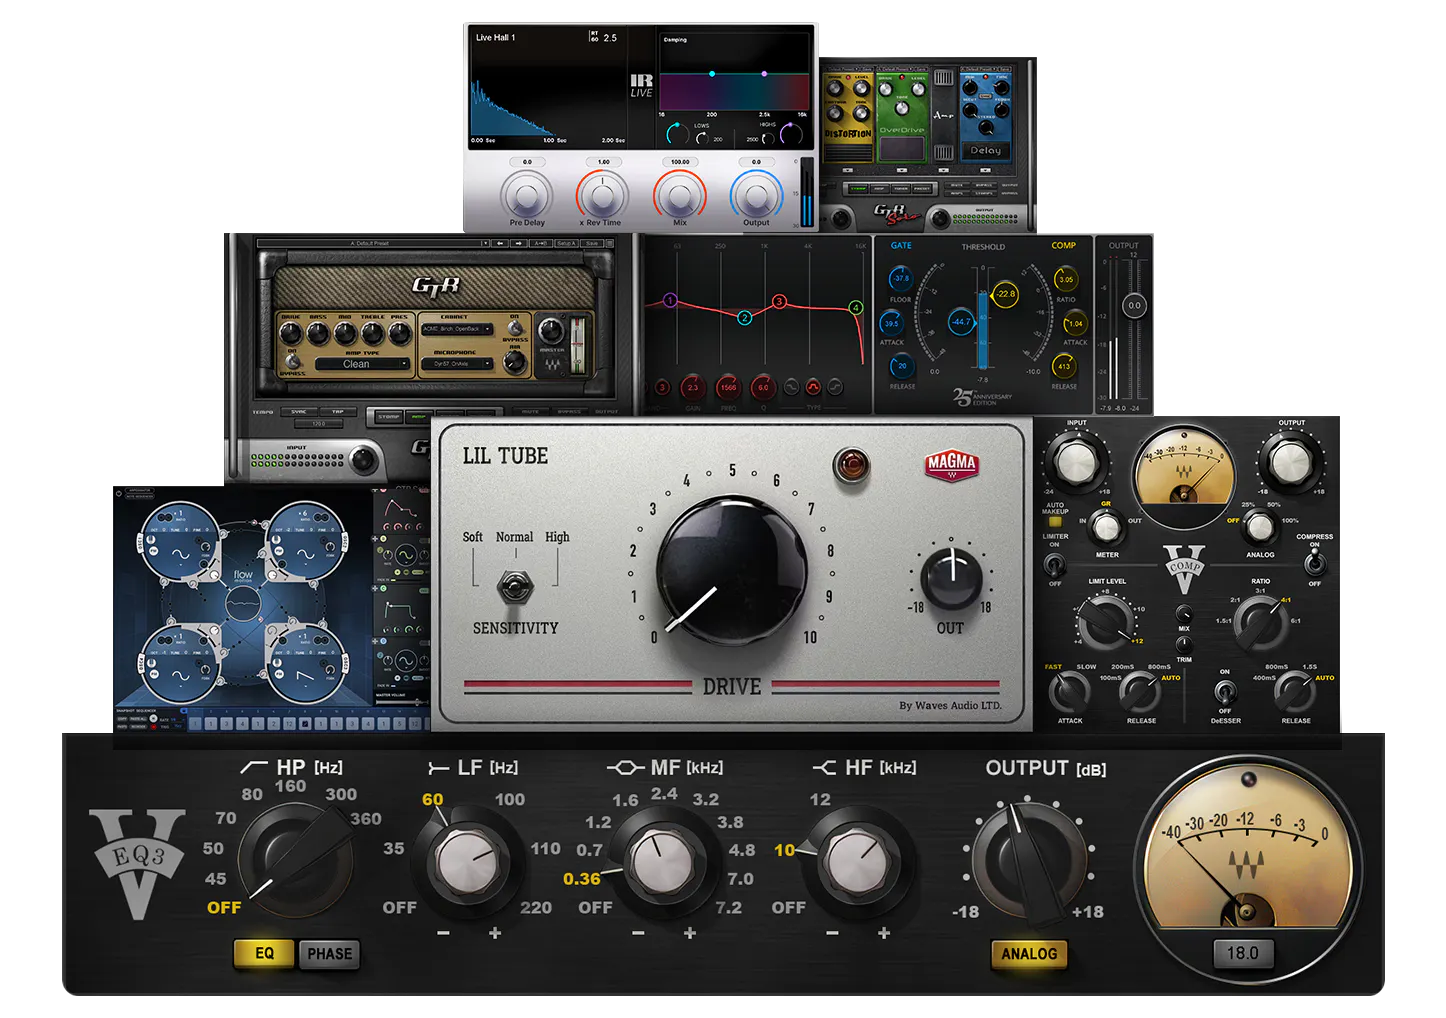
Task: Click the high-pass filter slope icon beside HP
Action: [253, 767]
